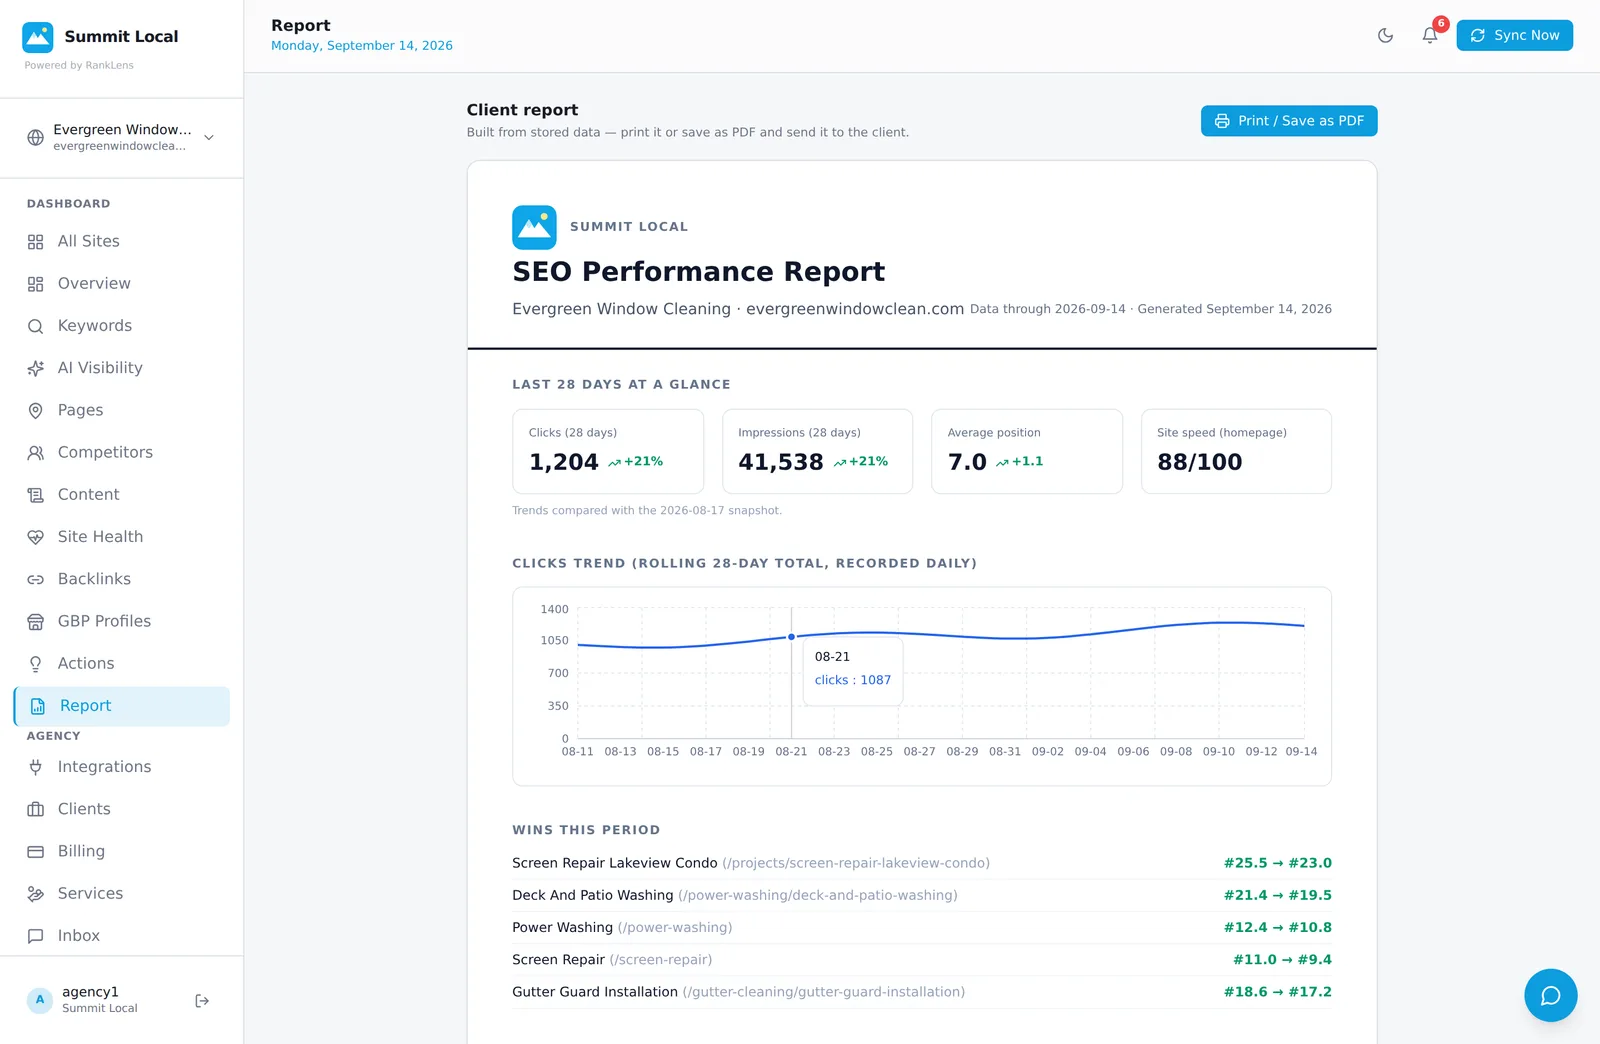This screenshot has width=1600, height=1044.
Task: Select the Report menu item
Action: (121, 706)
